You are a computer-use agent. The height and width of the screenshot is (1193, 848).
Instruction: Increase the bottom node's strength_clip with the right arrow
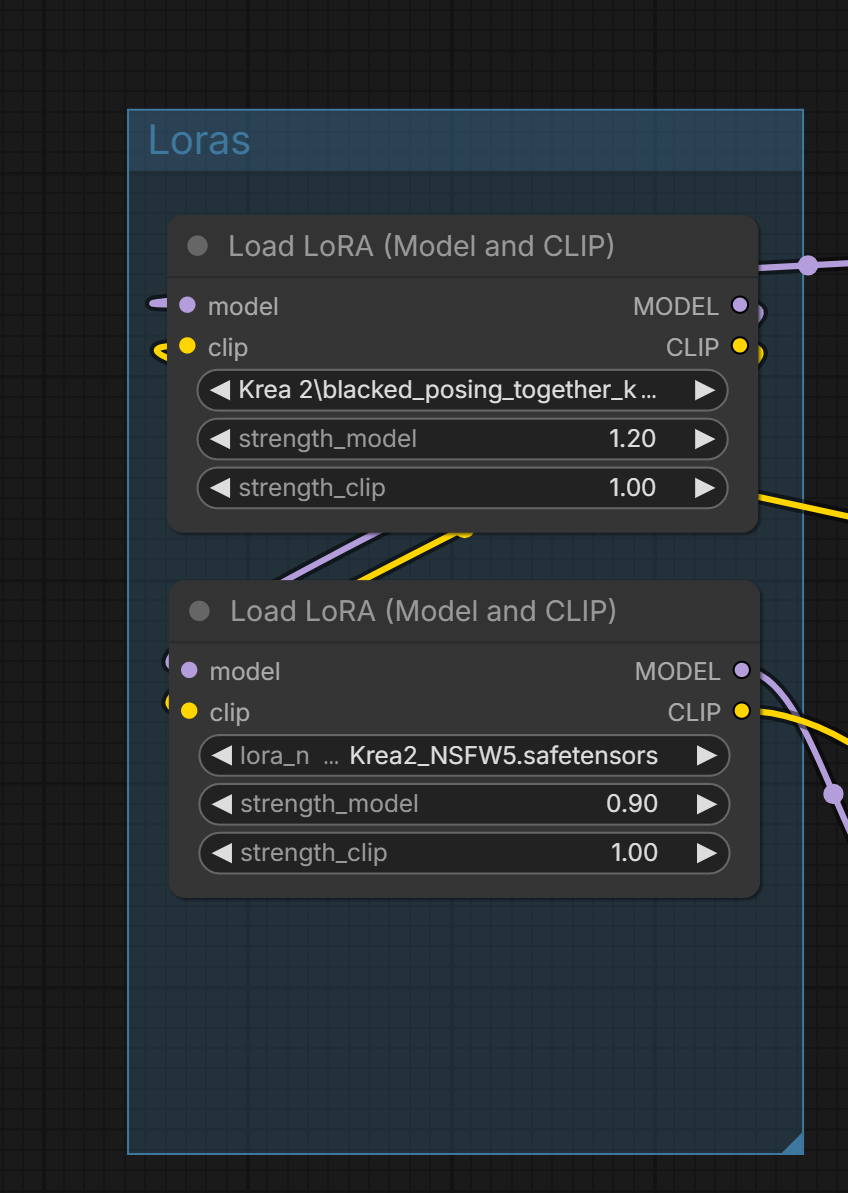[x=707, y=853]
